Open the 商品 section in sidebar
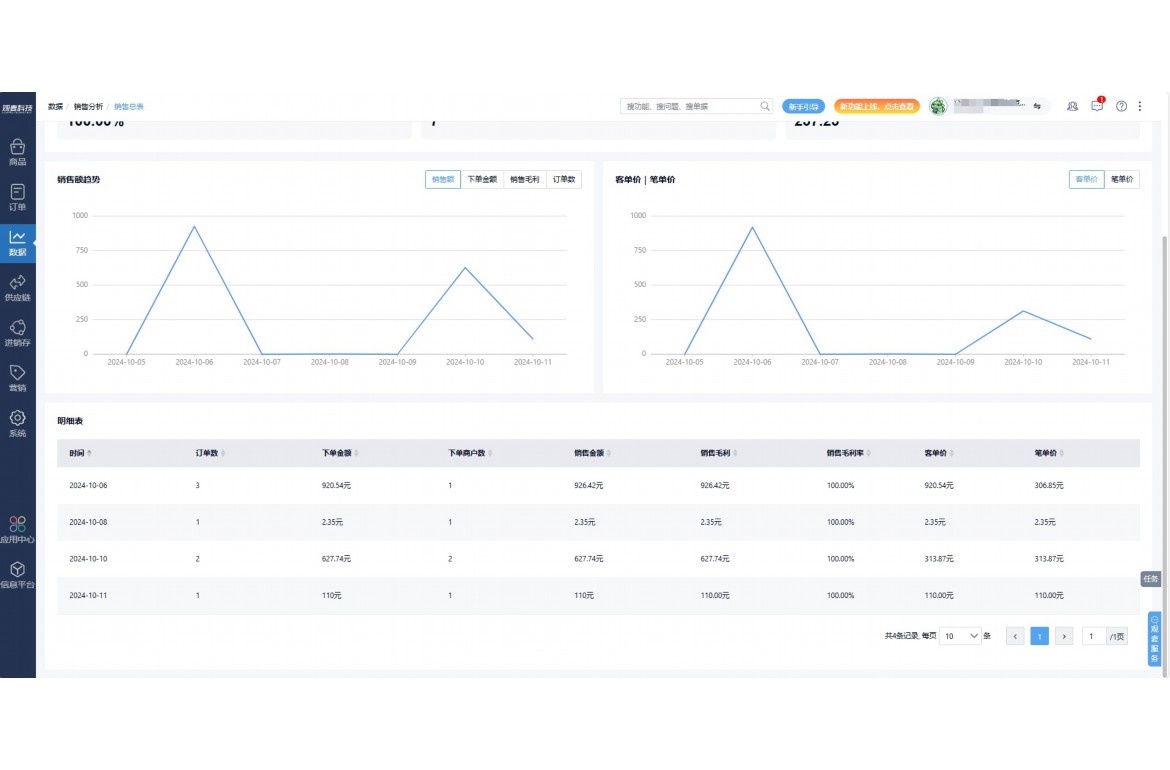 pos(17,152)
